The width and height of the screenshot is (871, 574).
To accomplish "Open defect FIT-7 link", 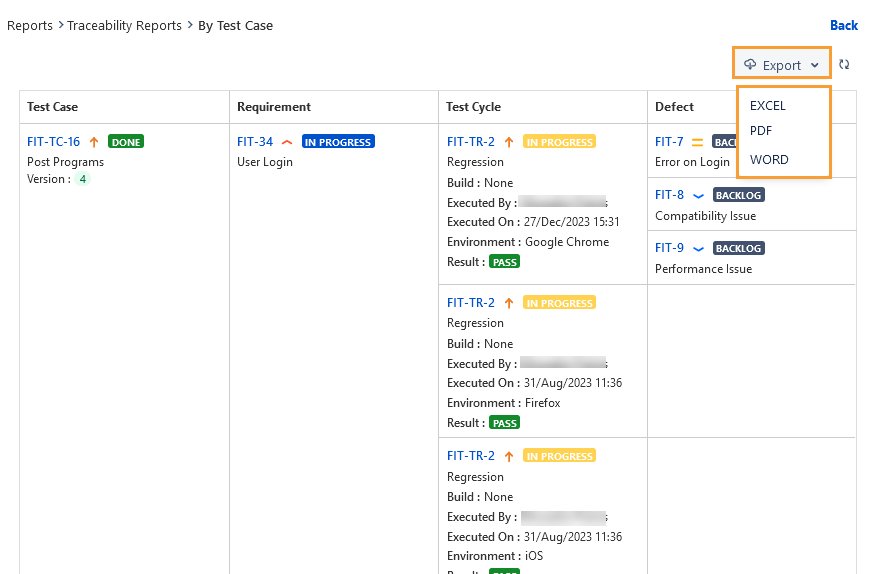I will coord(669,142).
